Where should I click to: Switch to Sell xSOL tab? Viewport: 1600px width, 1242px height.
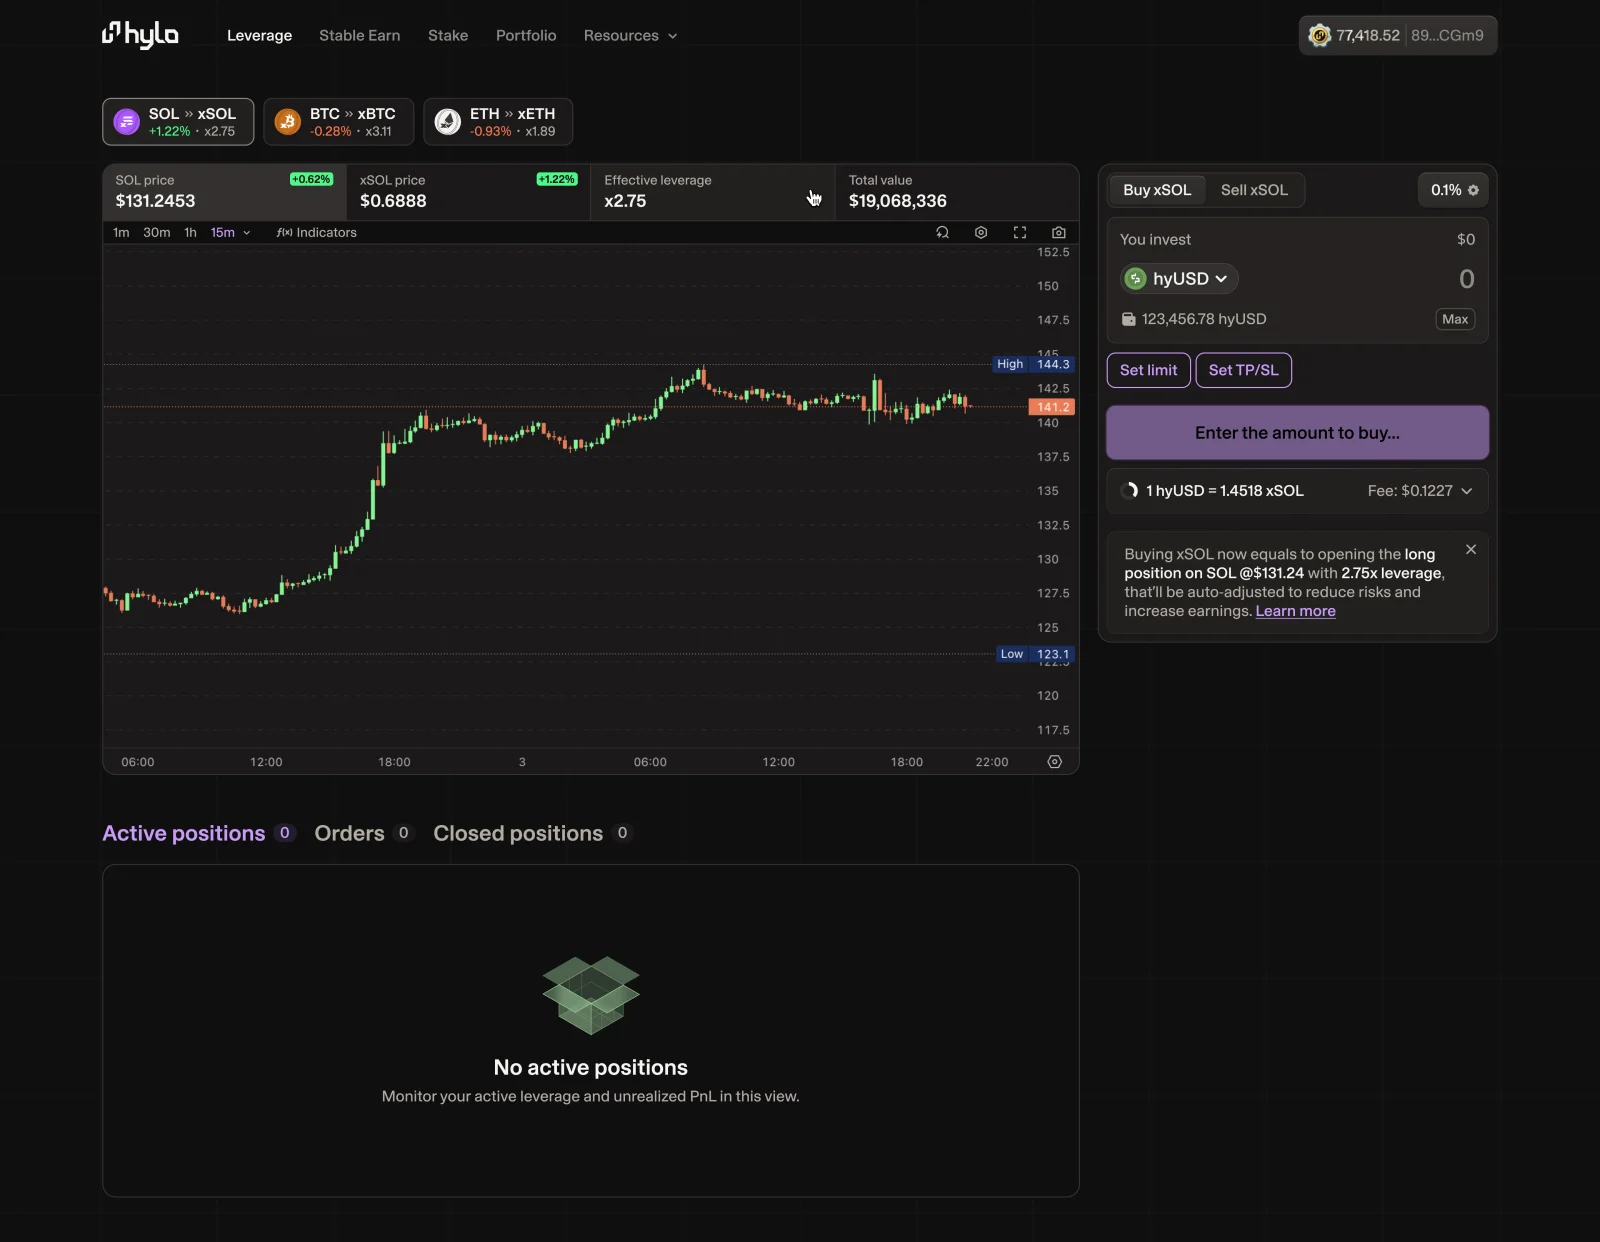[x=1254, y=190]
